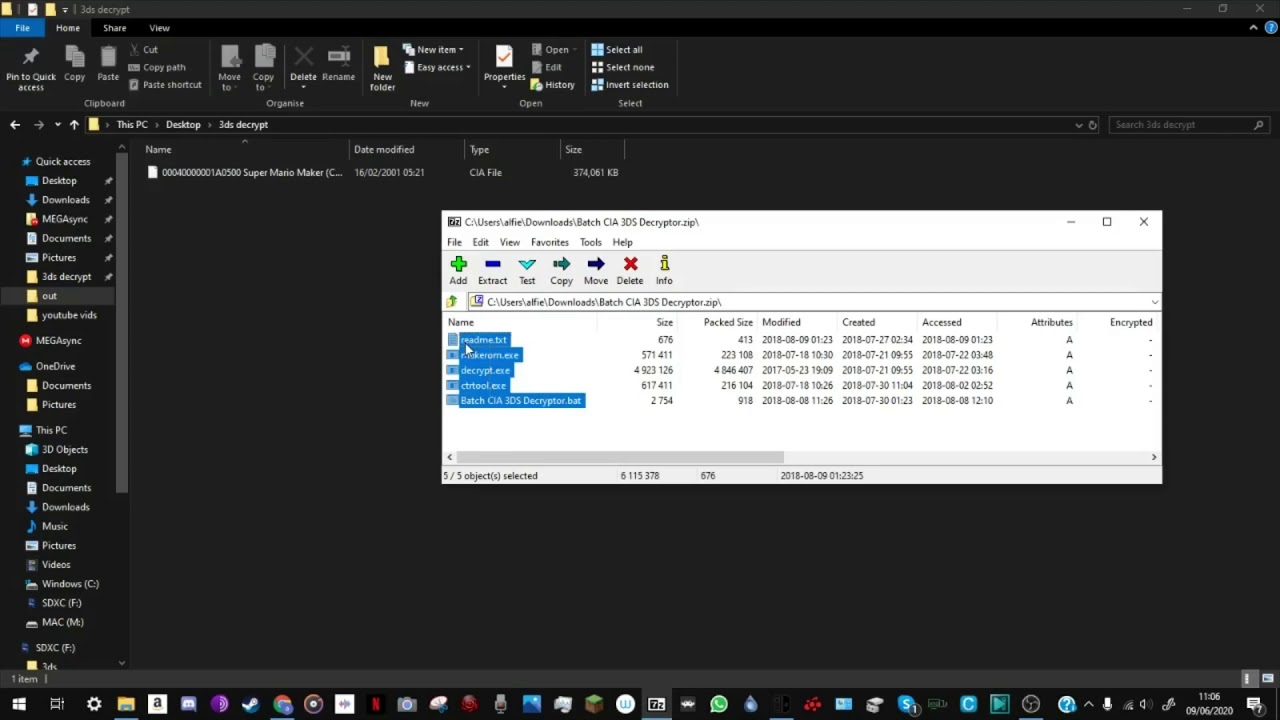Switch to details view in Explorer
The image size is (1280, 720).
coord(1248,679)
